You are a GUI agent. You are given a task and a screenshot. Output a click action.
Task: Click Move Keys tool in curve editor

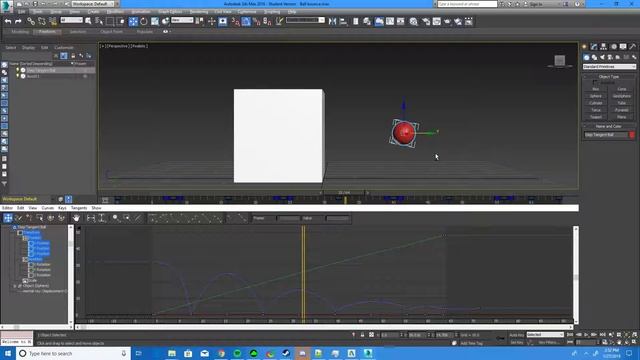[8, 218]
